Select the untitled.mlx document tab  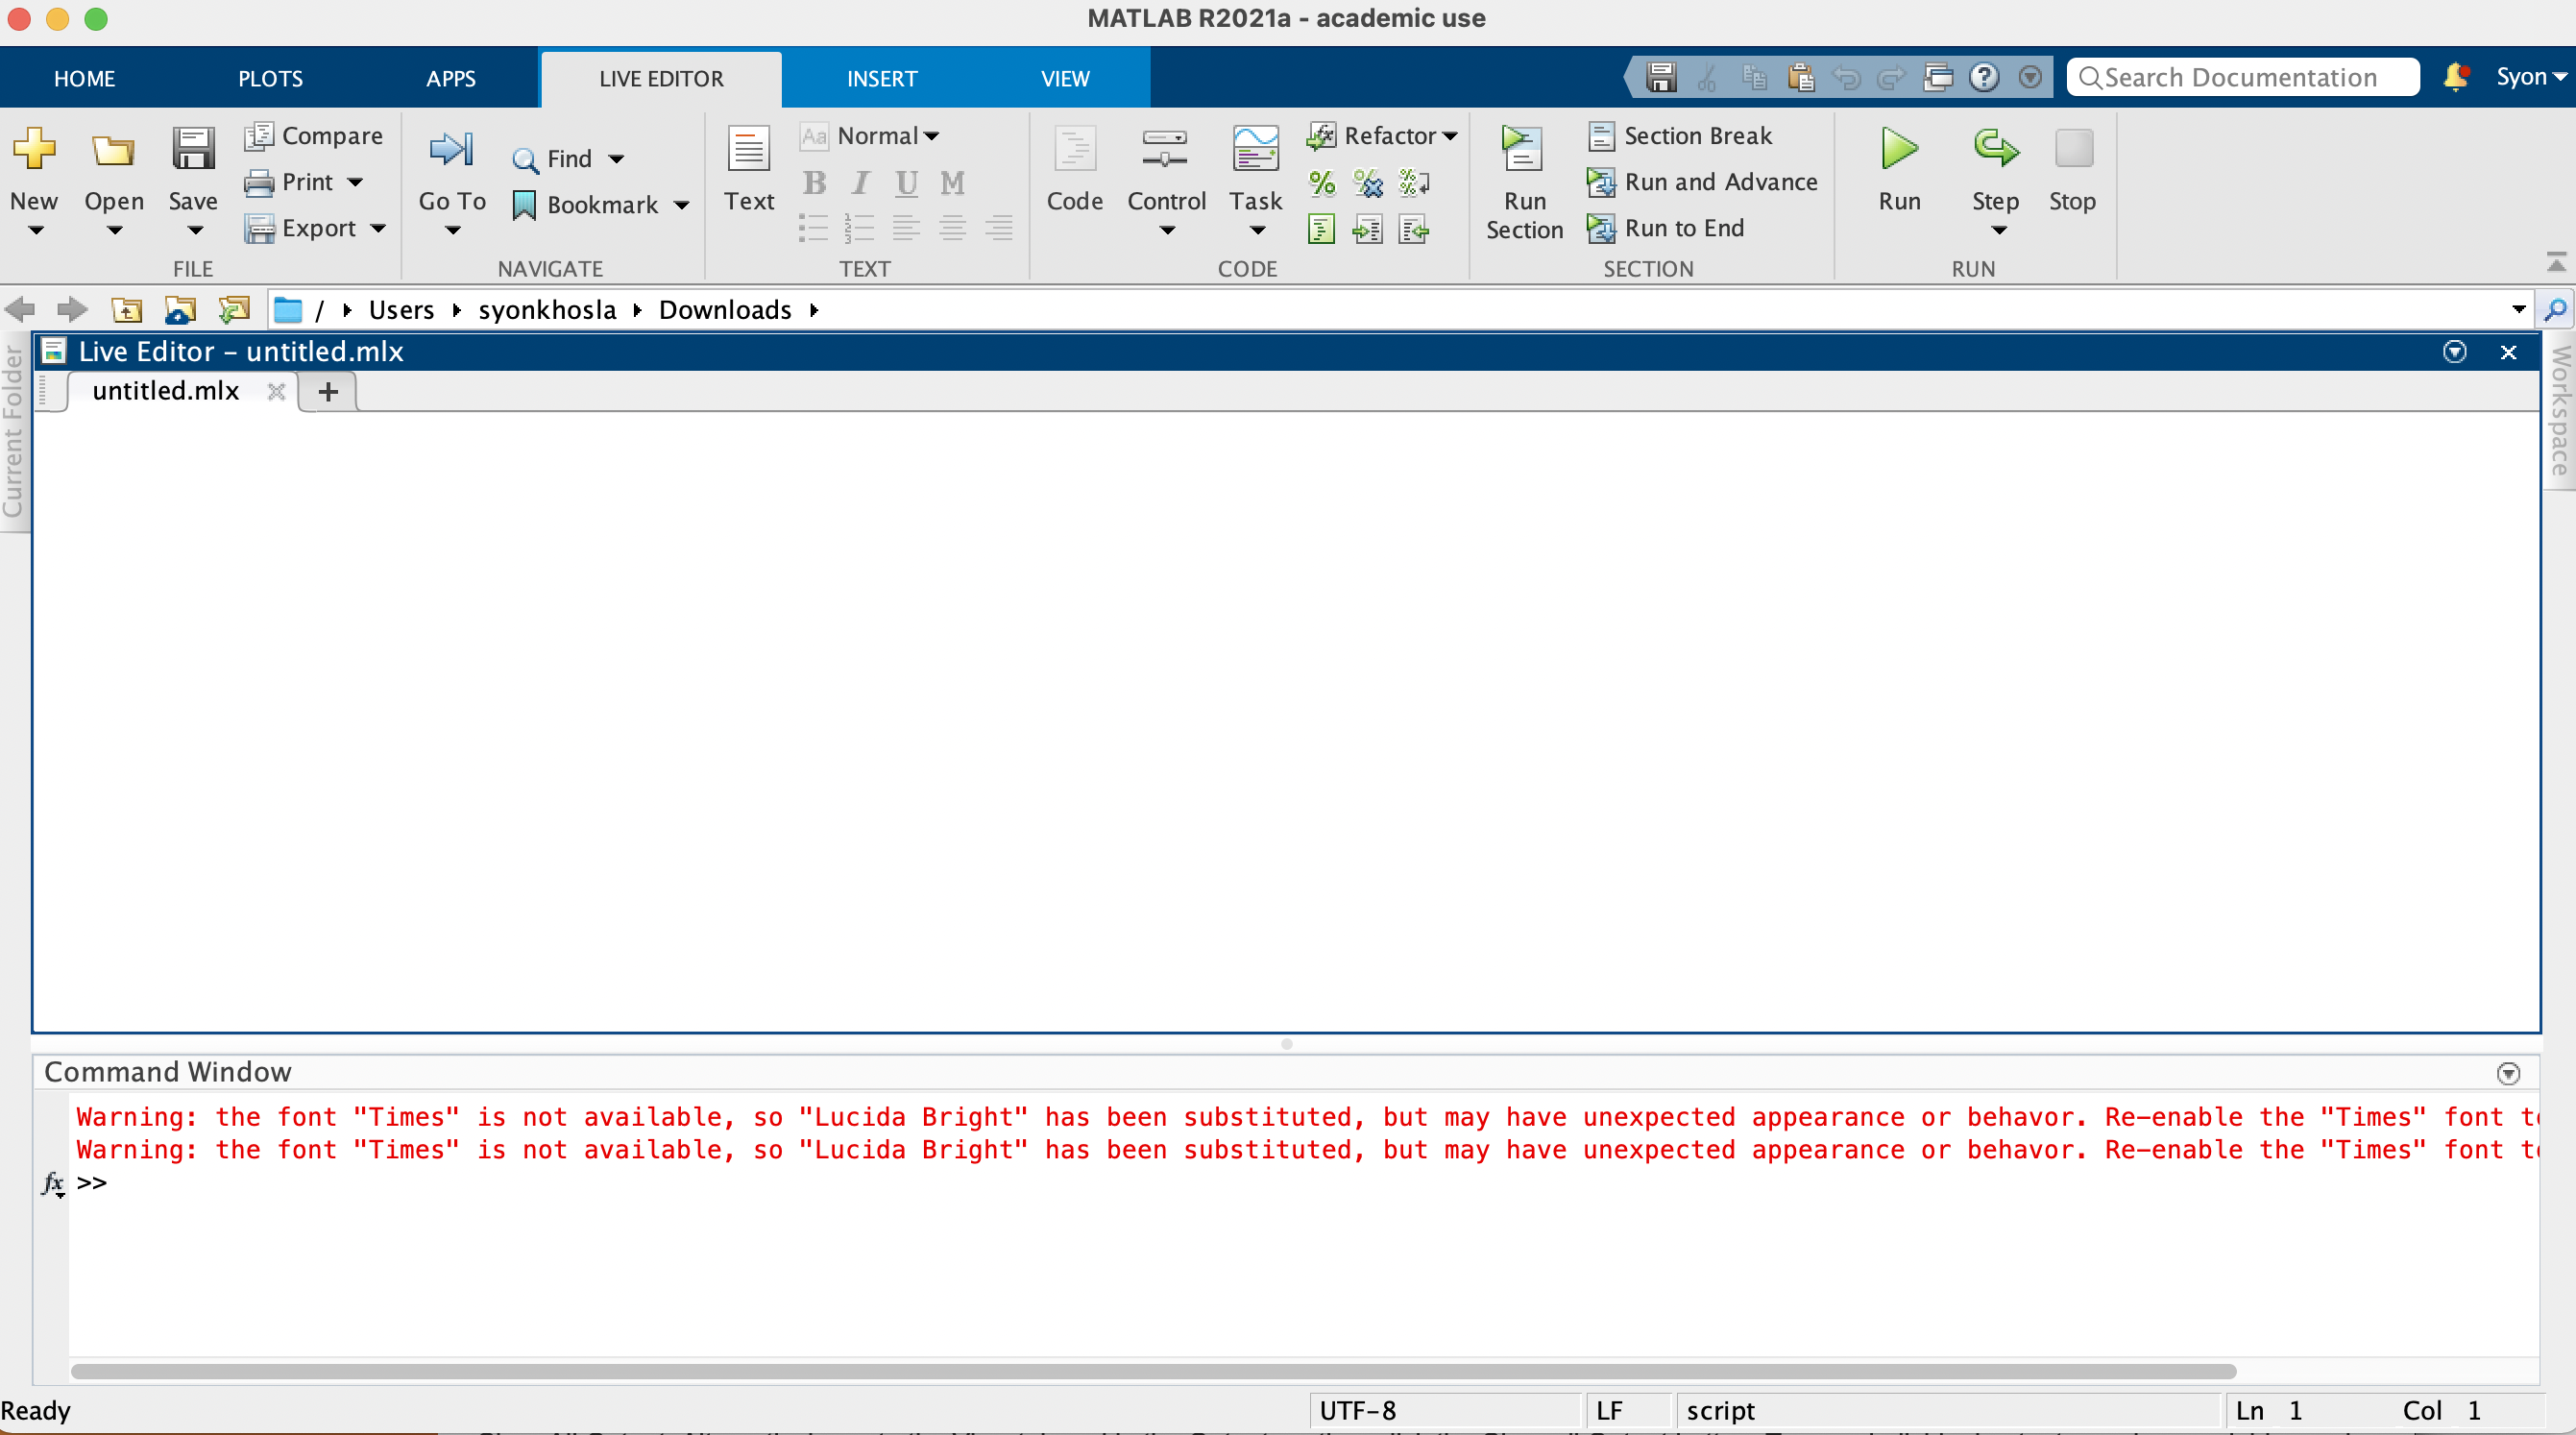tap(166, 391)
